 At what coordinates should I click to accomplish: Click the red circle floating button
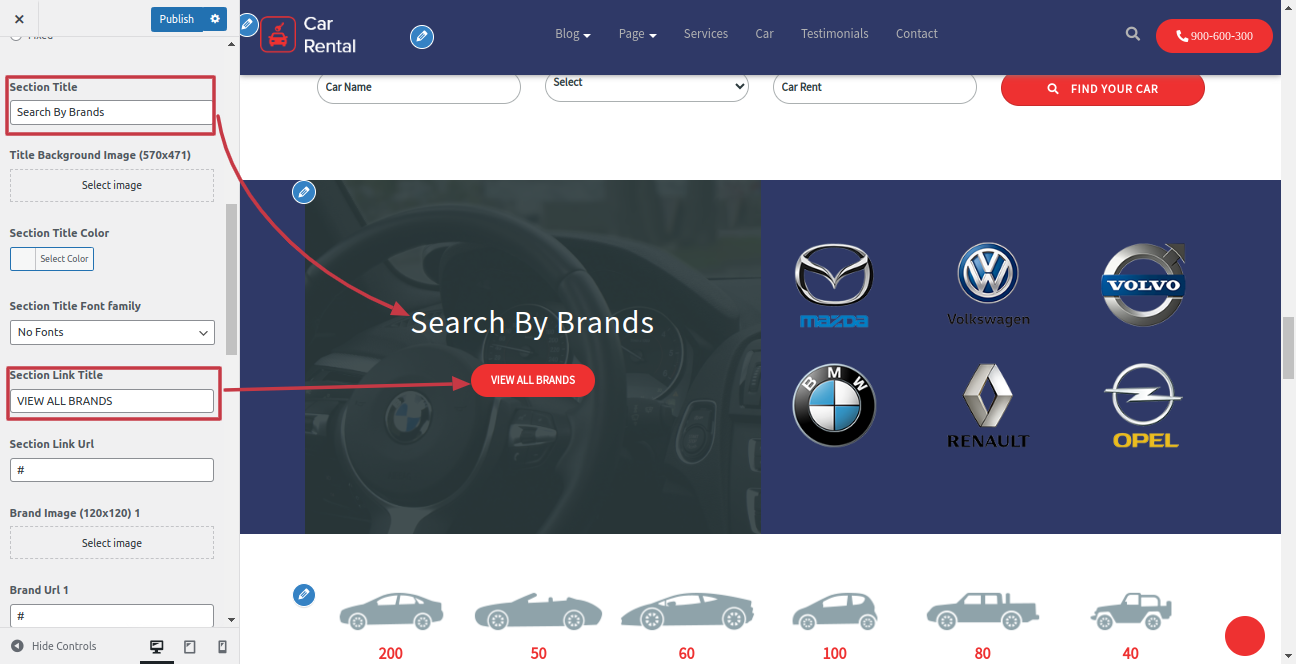click(1245, 636)
